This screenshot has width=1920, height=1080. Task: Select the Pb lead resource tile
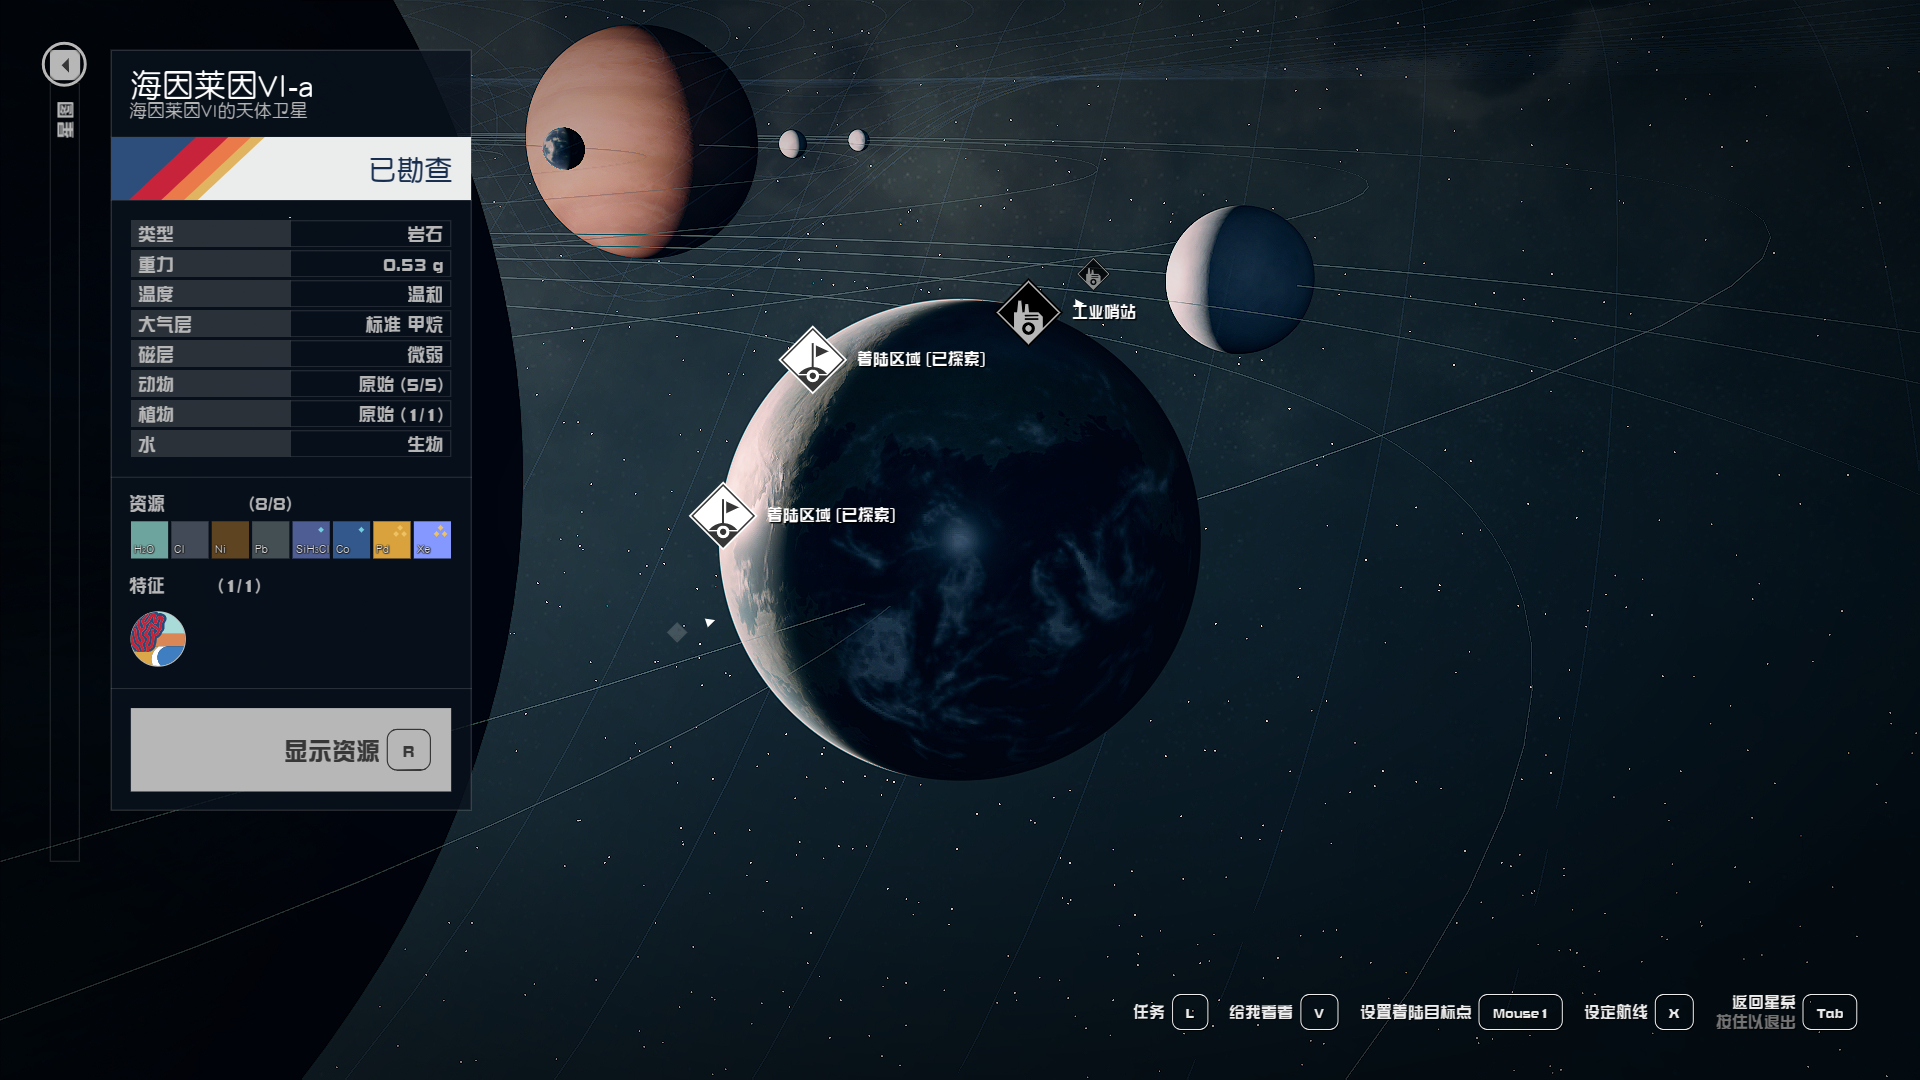[x=270, y=540]
